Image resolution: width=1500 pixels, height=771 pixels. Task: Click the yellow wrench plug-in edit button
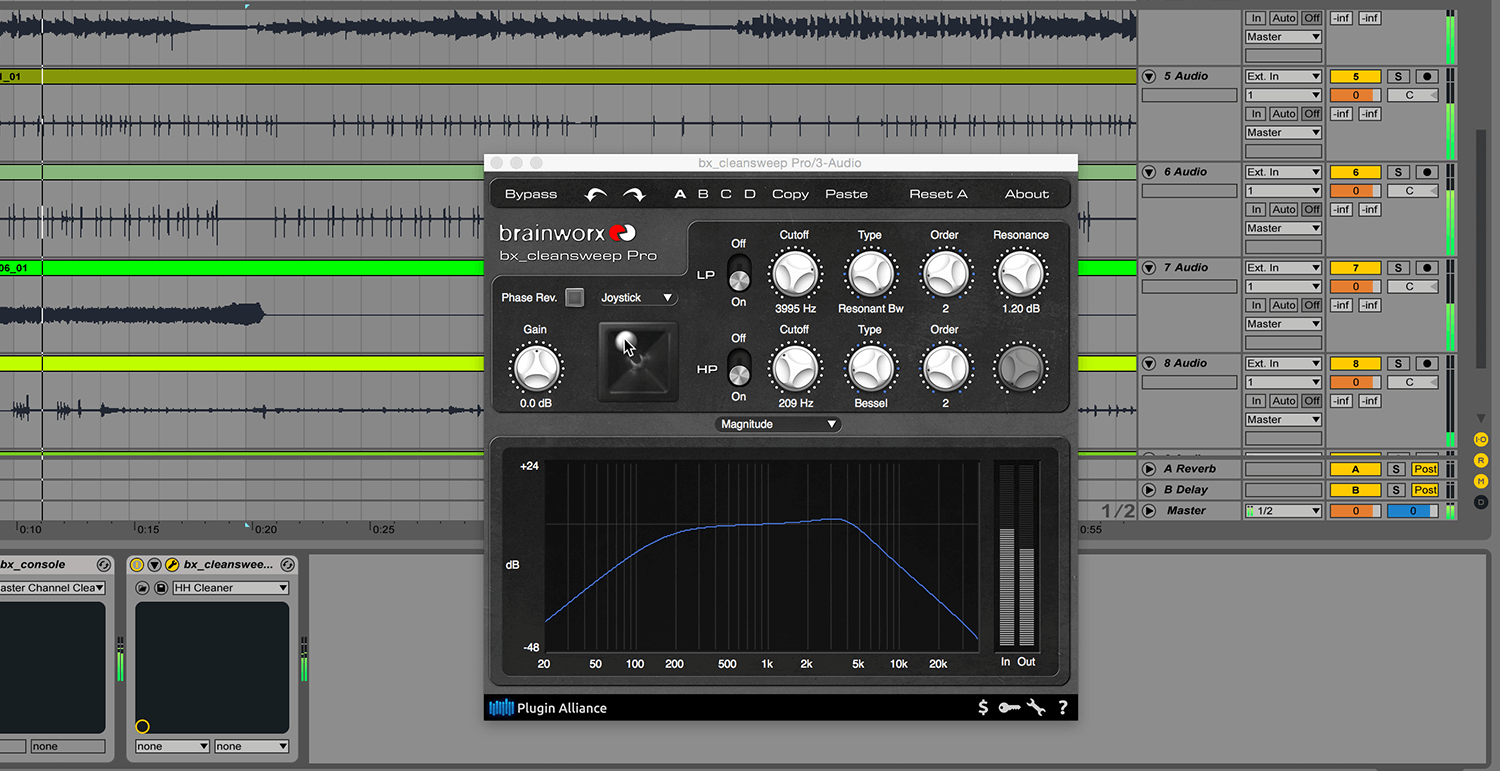click(x=172, y=565)
